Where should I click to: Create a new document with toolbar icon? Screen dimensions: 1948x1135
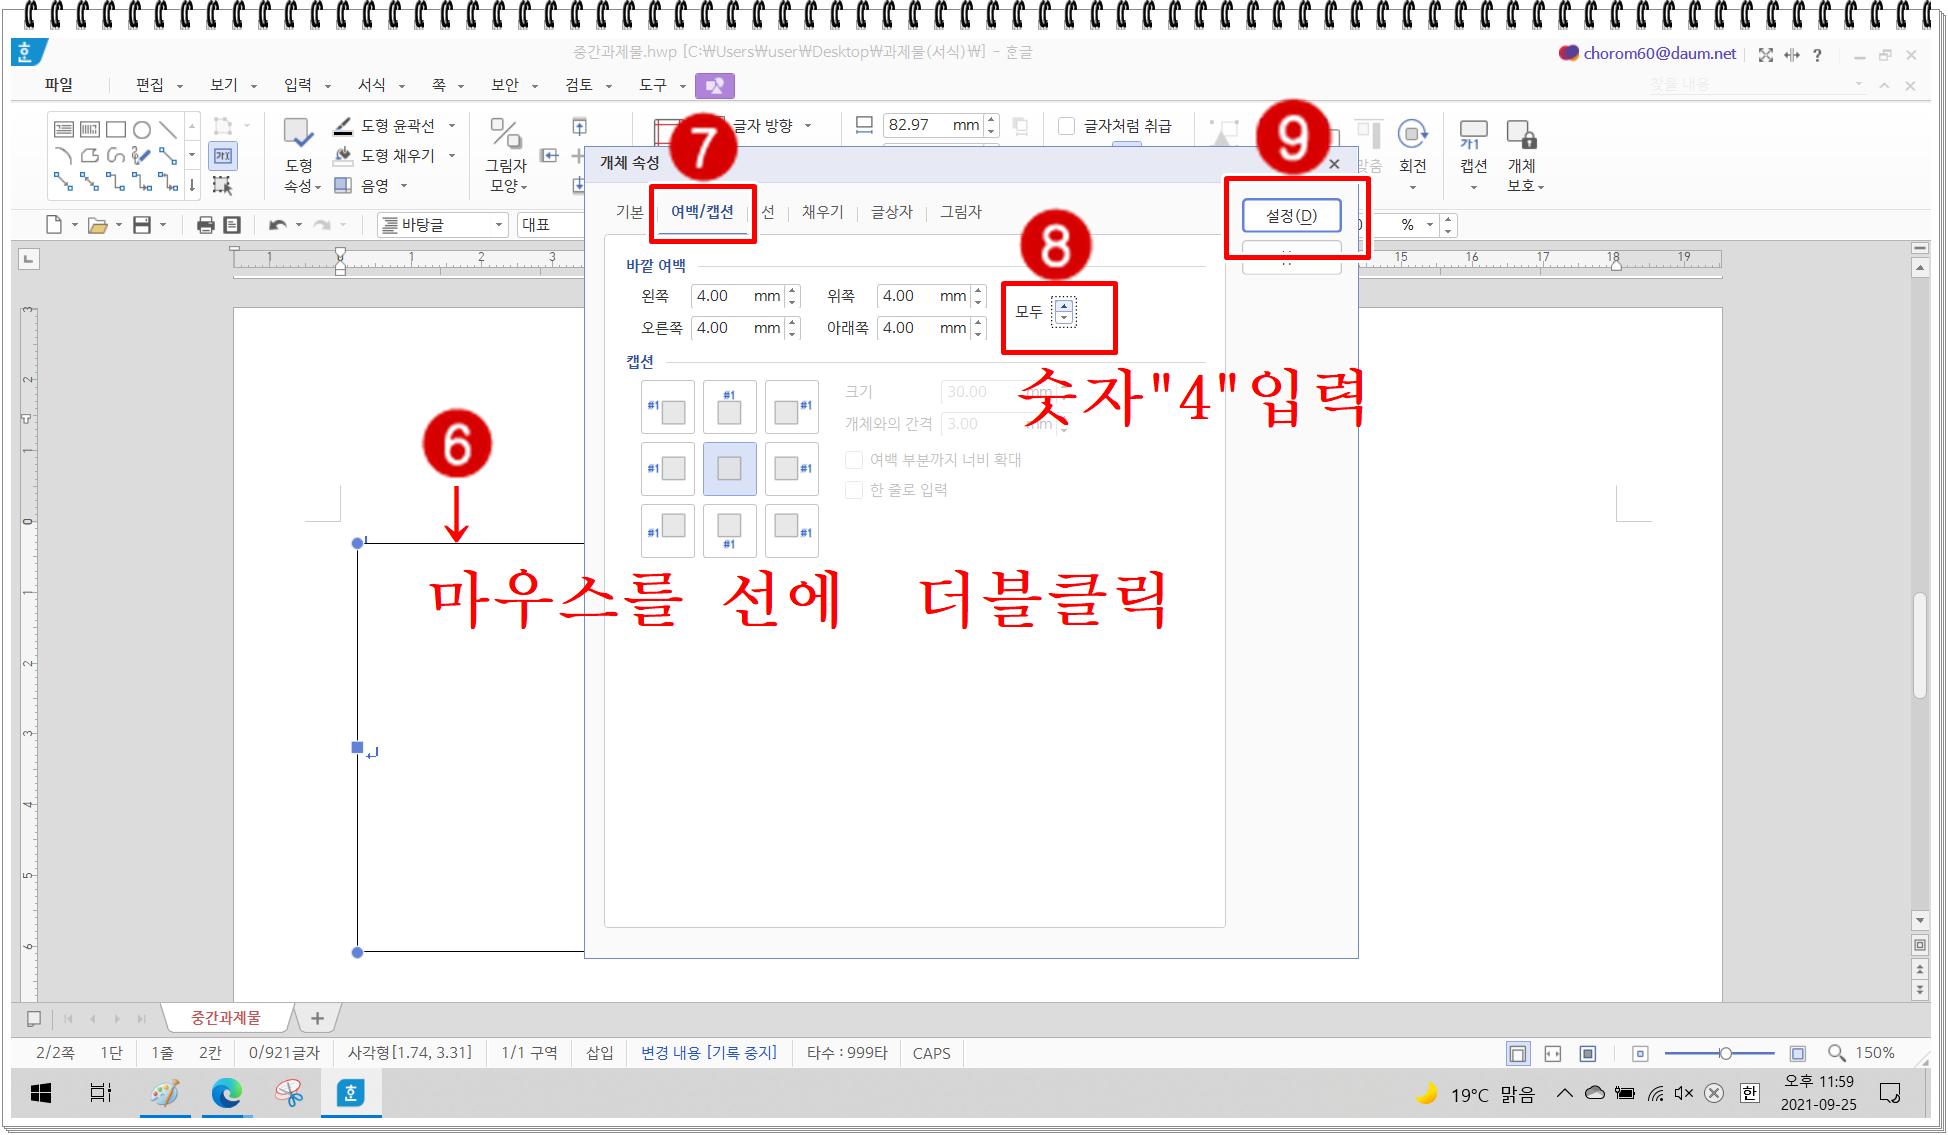(x=55, y=225)
